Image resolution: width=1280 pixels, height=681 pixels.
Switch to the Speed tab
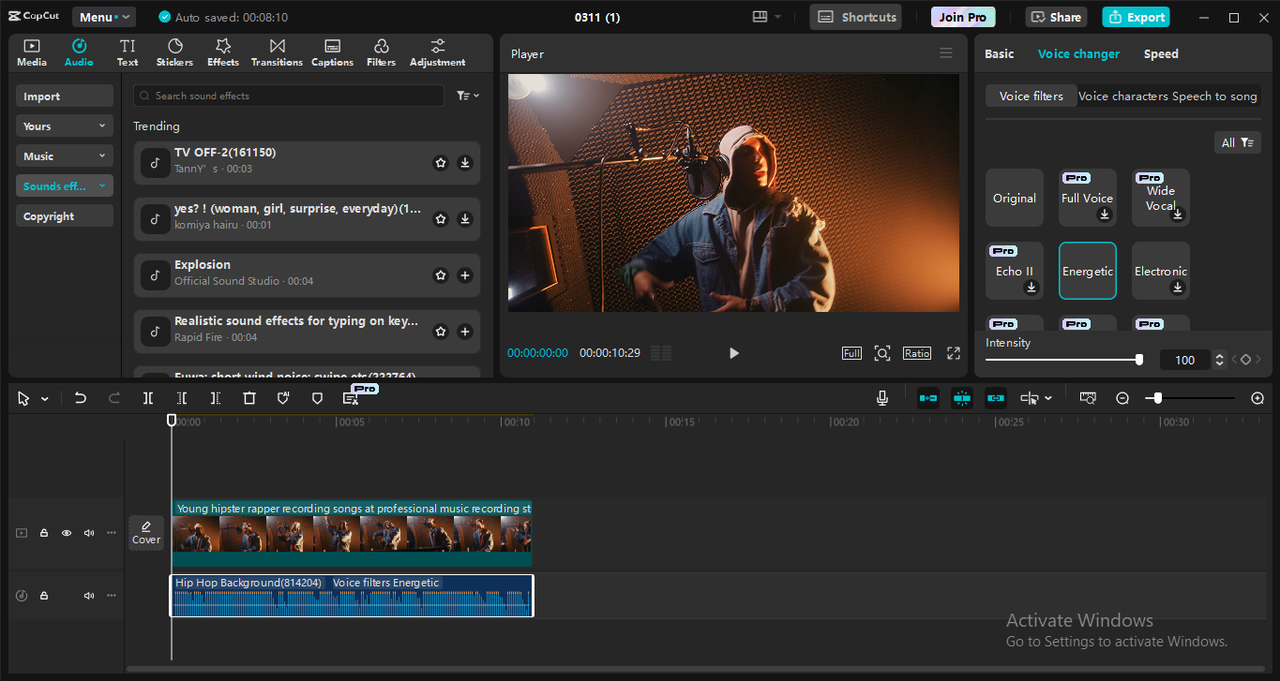[x=1161, y=54]
